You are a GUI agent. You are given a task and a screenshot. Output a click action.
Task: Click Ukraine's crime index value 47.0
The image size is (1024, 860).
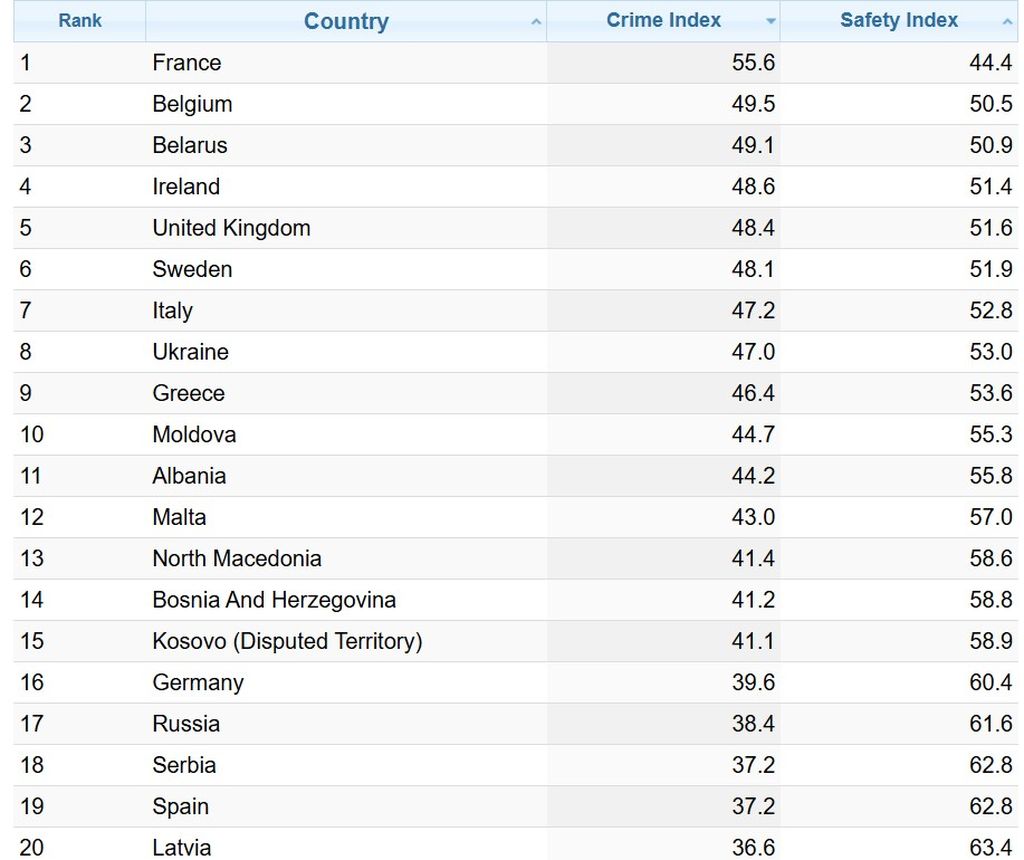click(x=753, y=352)
